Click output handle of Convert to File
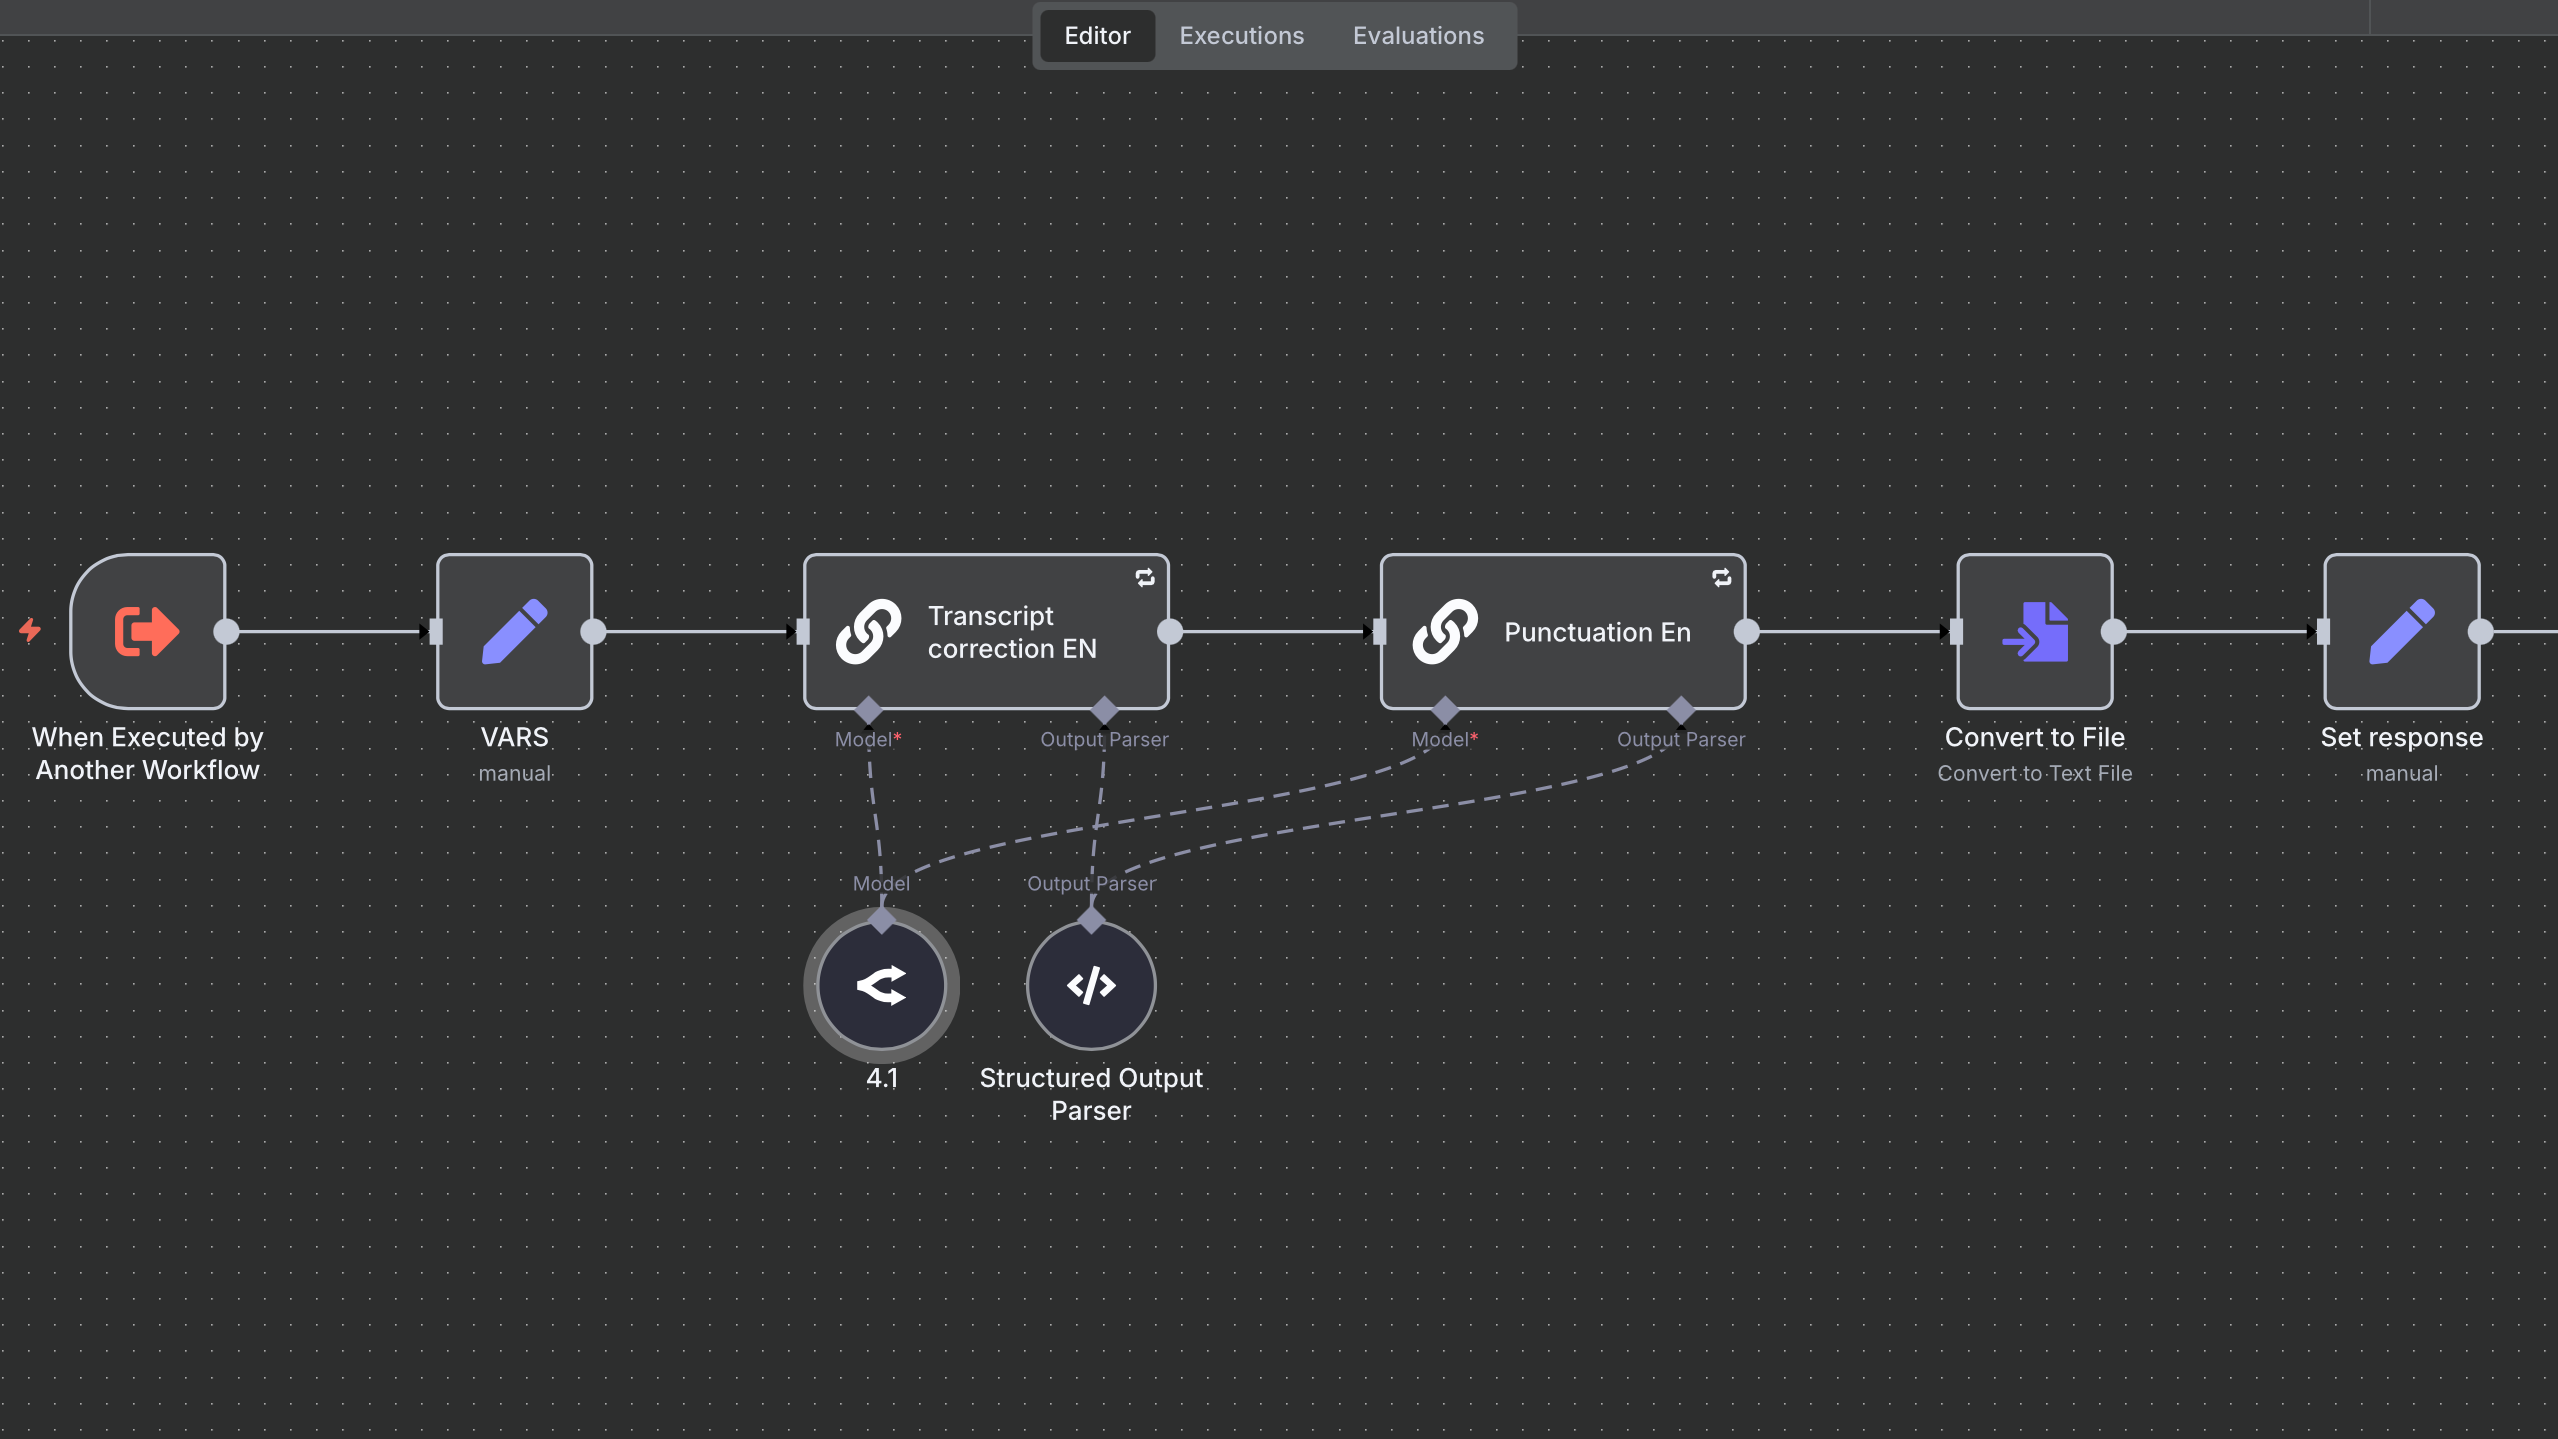The width and height of the screenshot is (2558, 1439). coord(2113,631)
